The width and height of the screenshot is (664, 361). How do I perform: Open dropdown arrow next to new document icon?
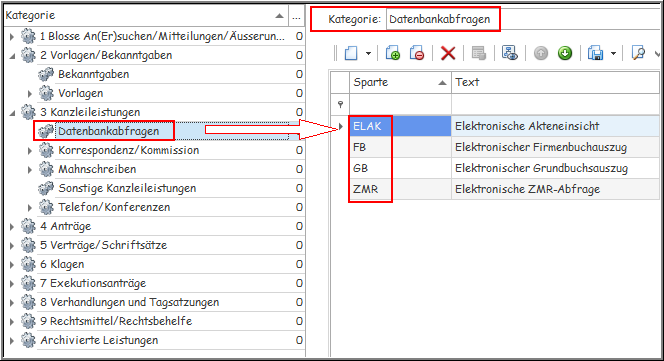368,53
